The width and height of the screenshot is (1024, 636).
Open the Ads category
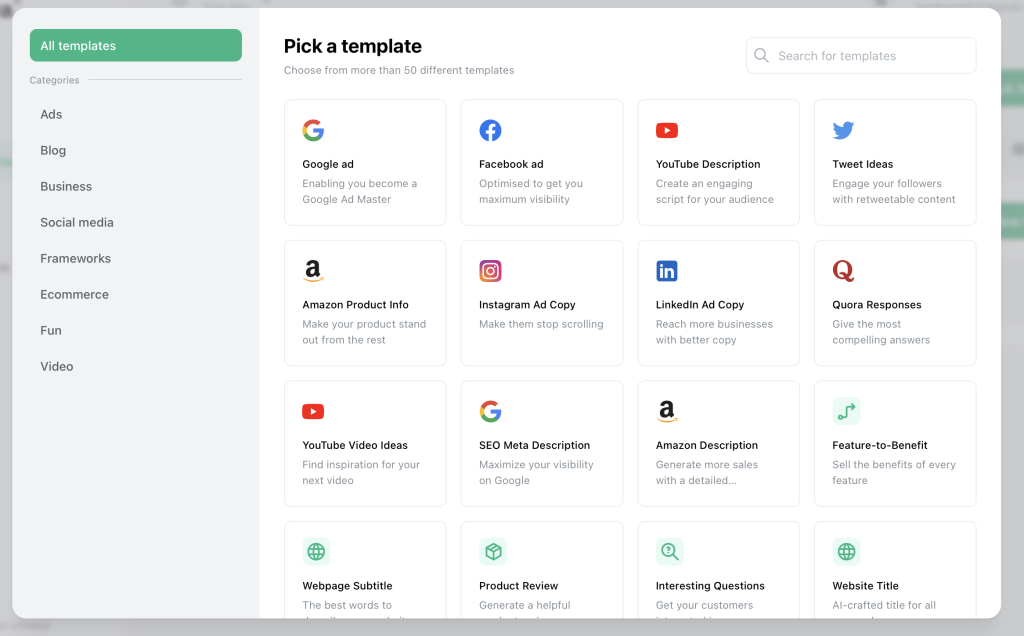(51, 114)
